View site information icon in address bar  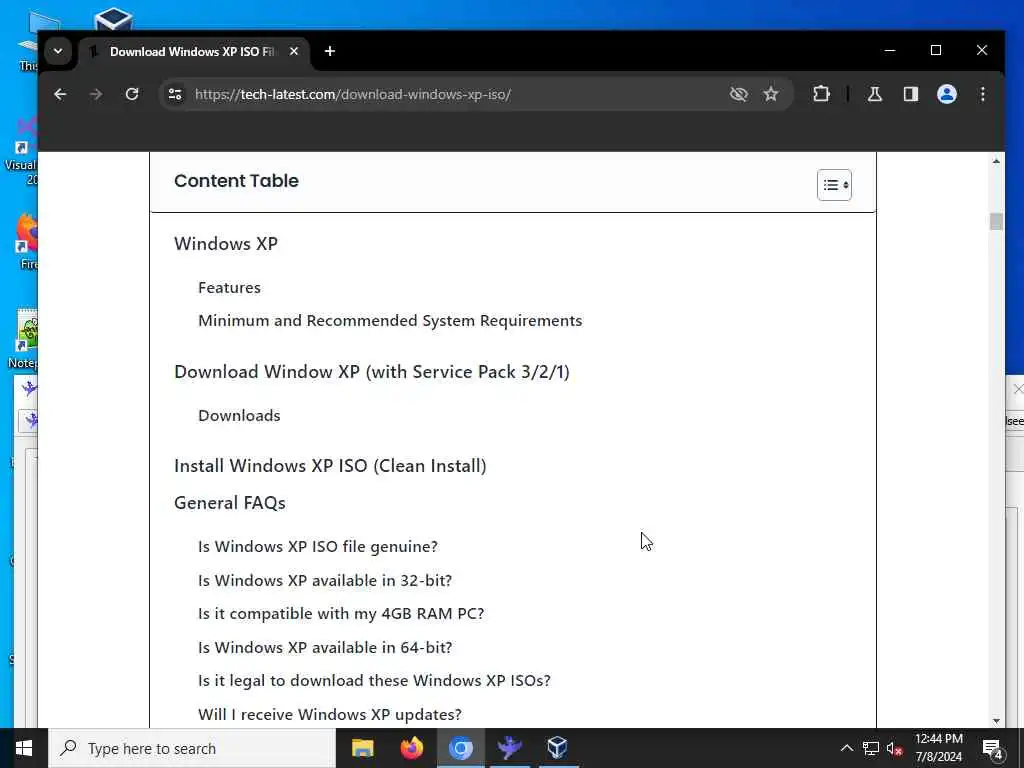[175, 94]
